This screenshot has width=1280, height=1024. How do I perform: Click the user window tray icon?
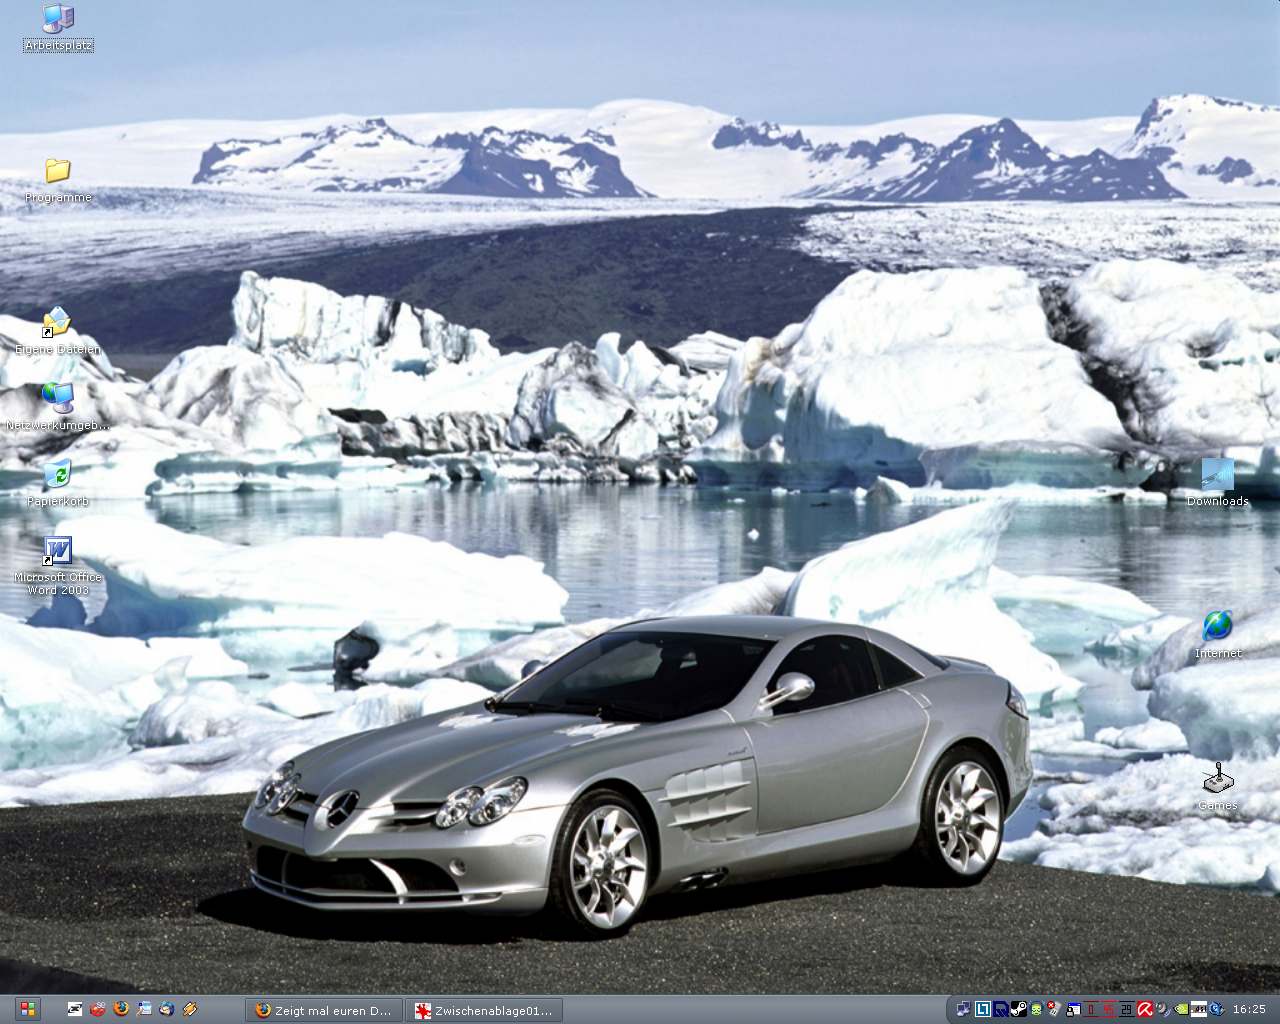[1073, 1009]
